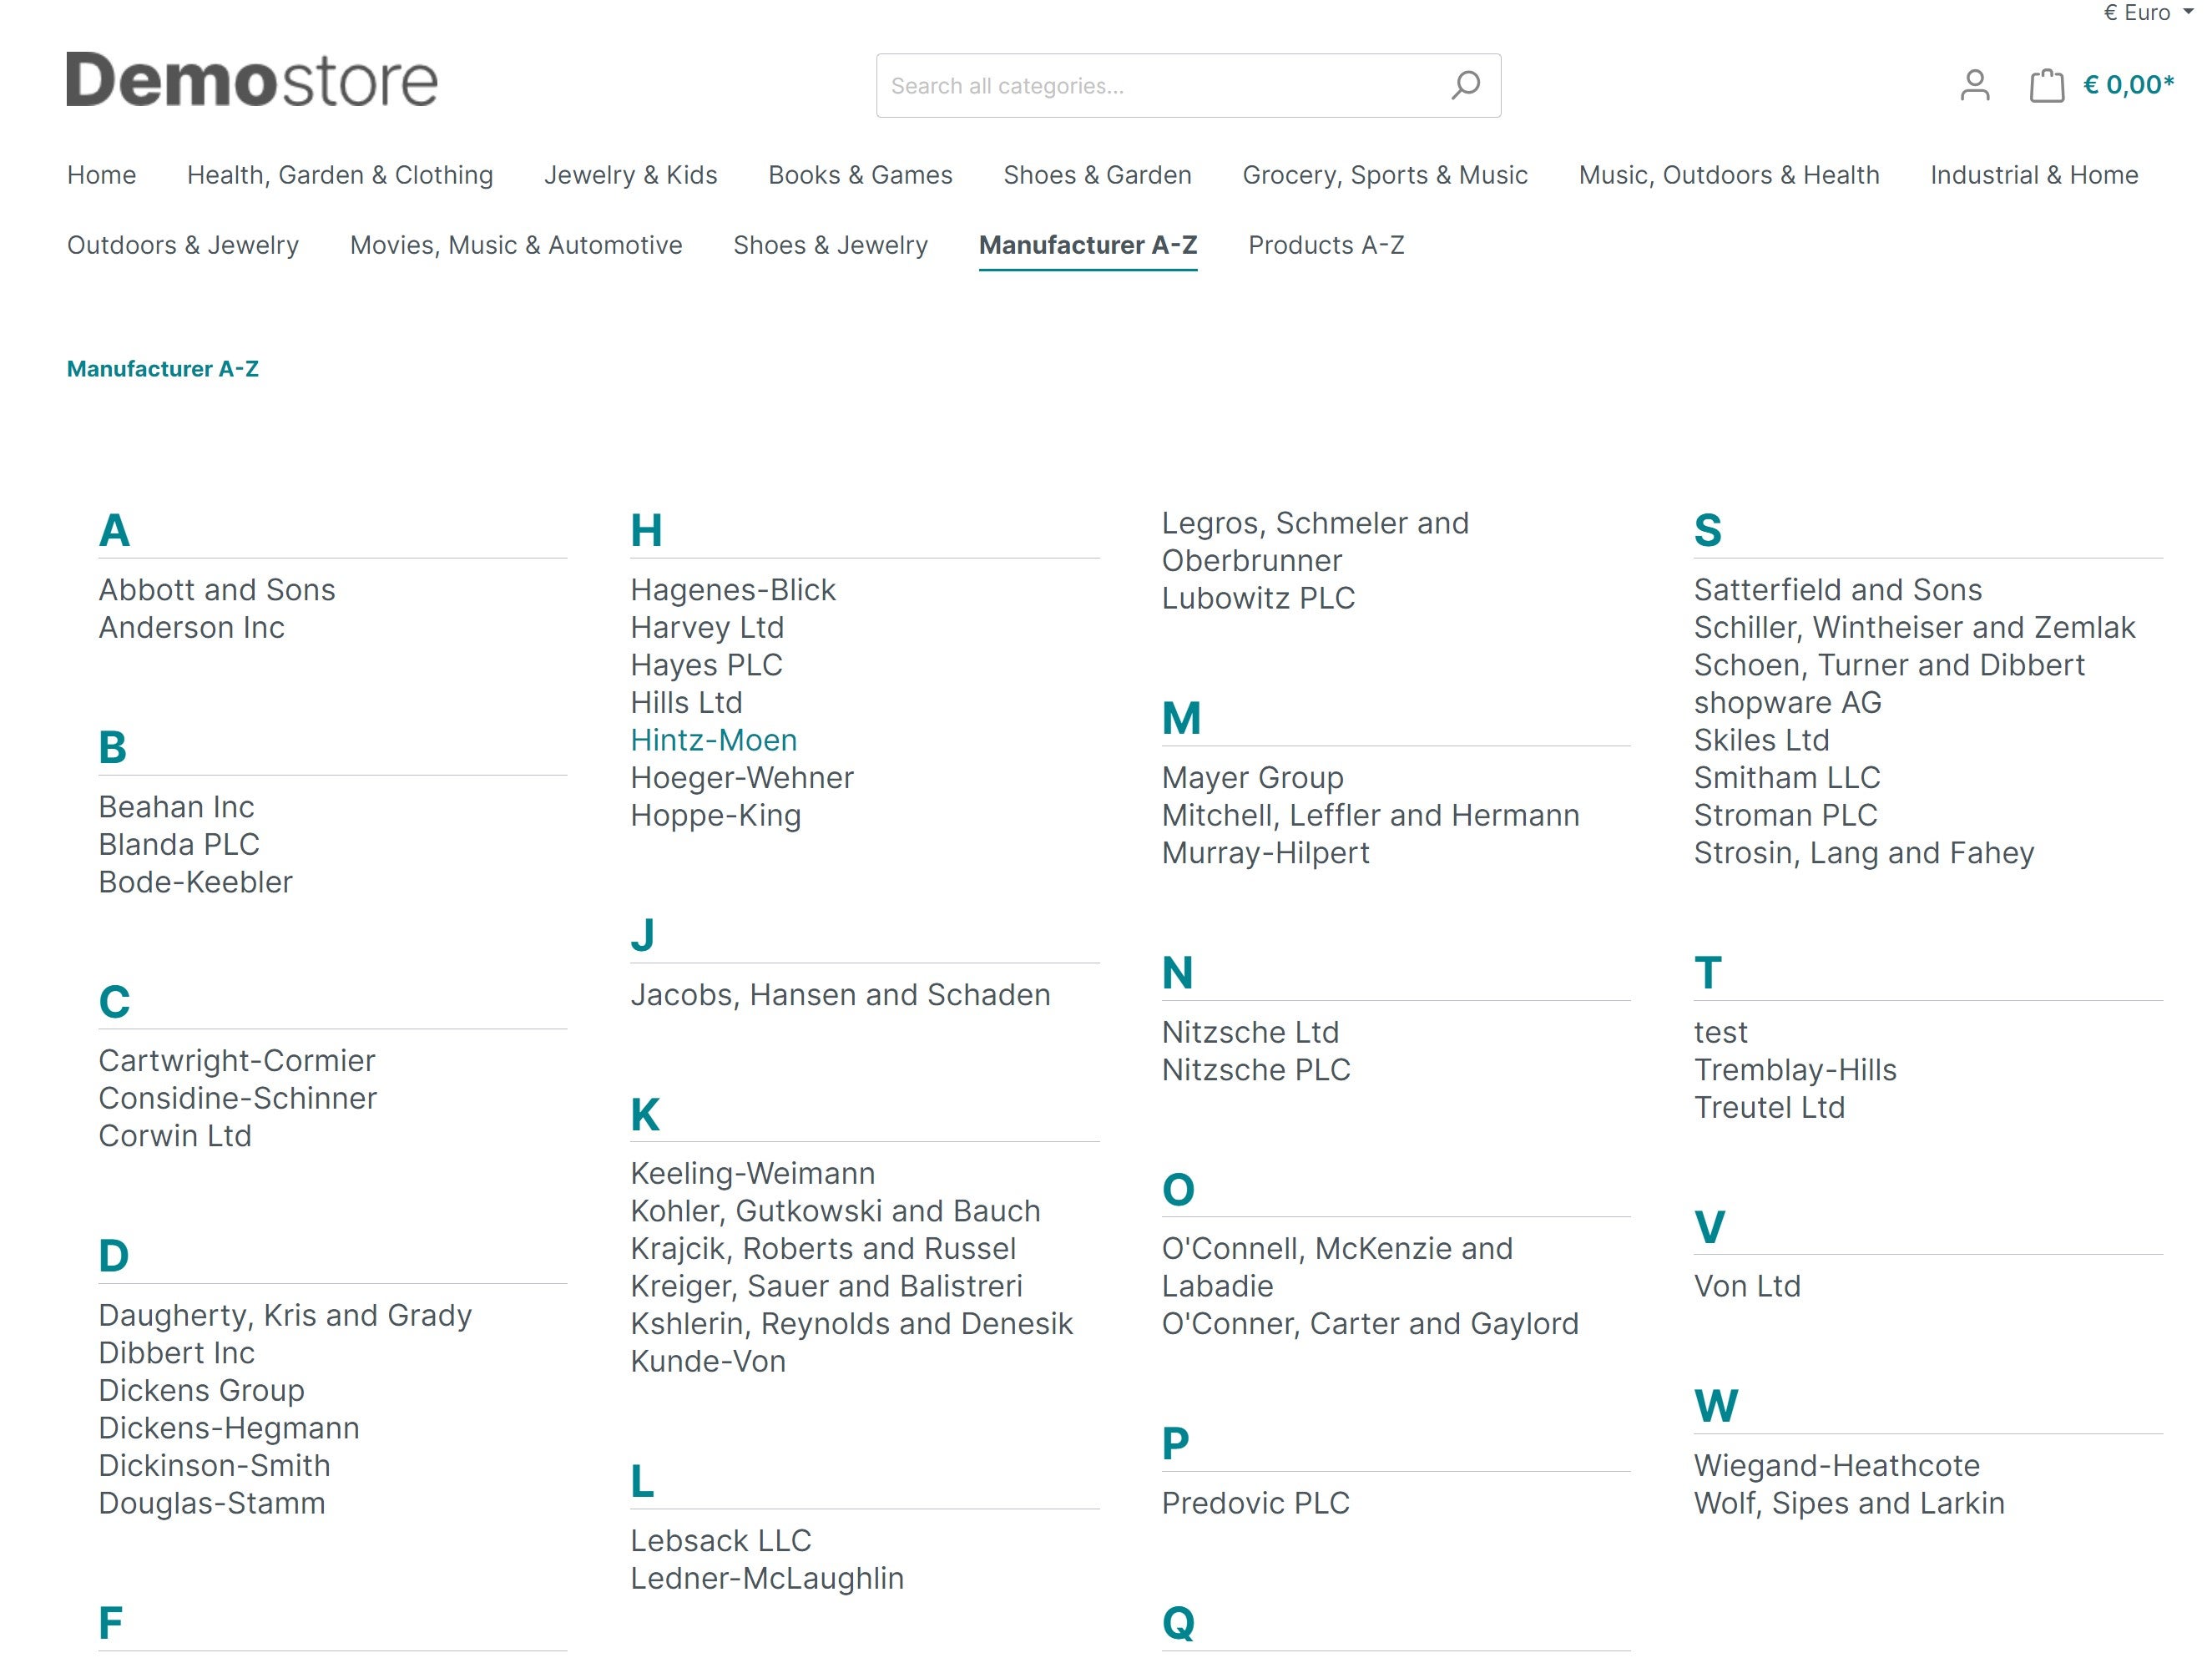The image size is (2212, 1663).
Task: Click the Demostore logo
Action: tap(252, 80)
